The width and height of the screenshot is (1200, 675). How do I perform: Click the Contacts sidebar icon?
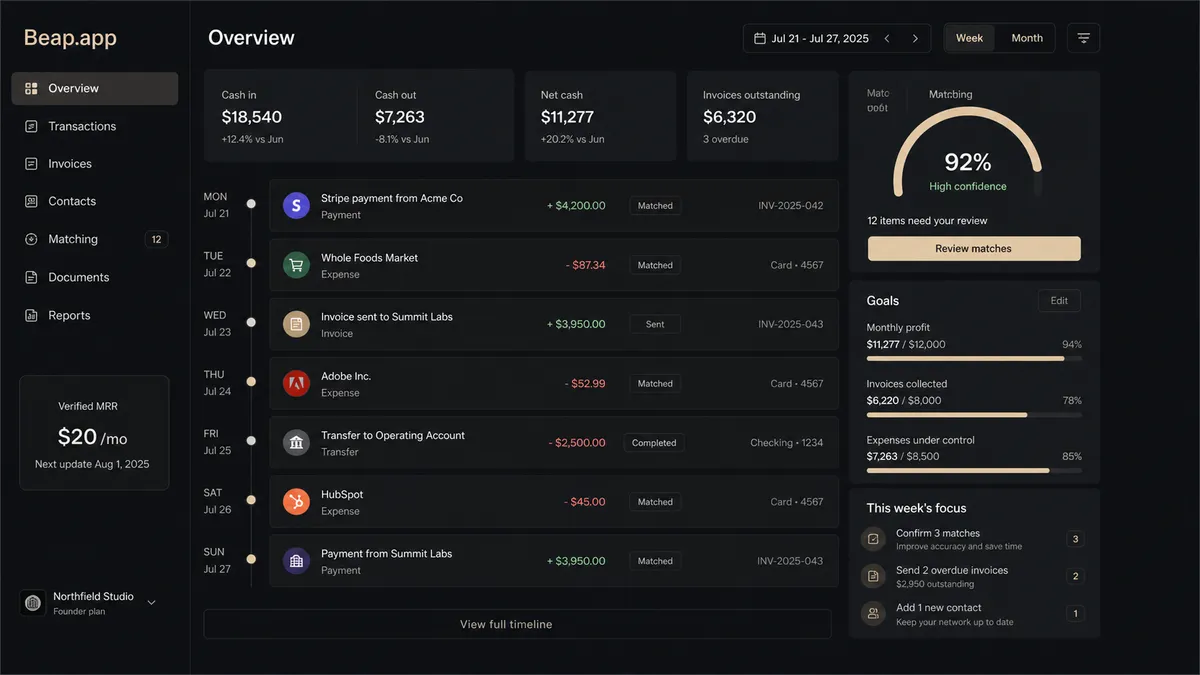click(x=31, y=201)
